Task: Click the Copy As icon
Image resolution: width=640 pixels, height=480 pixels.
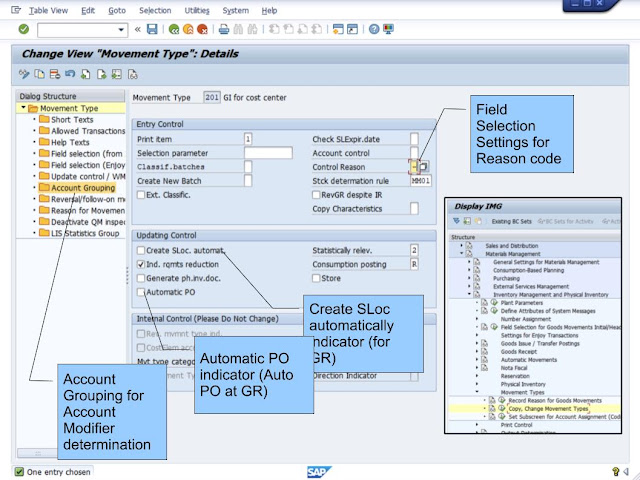Action: tap(40, 74)
